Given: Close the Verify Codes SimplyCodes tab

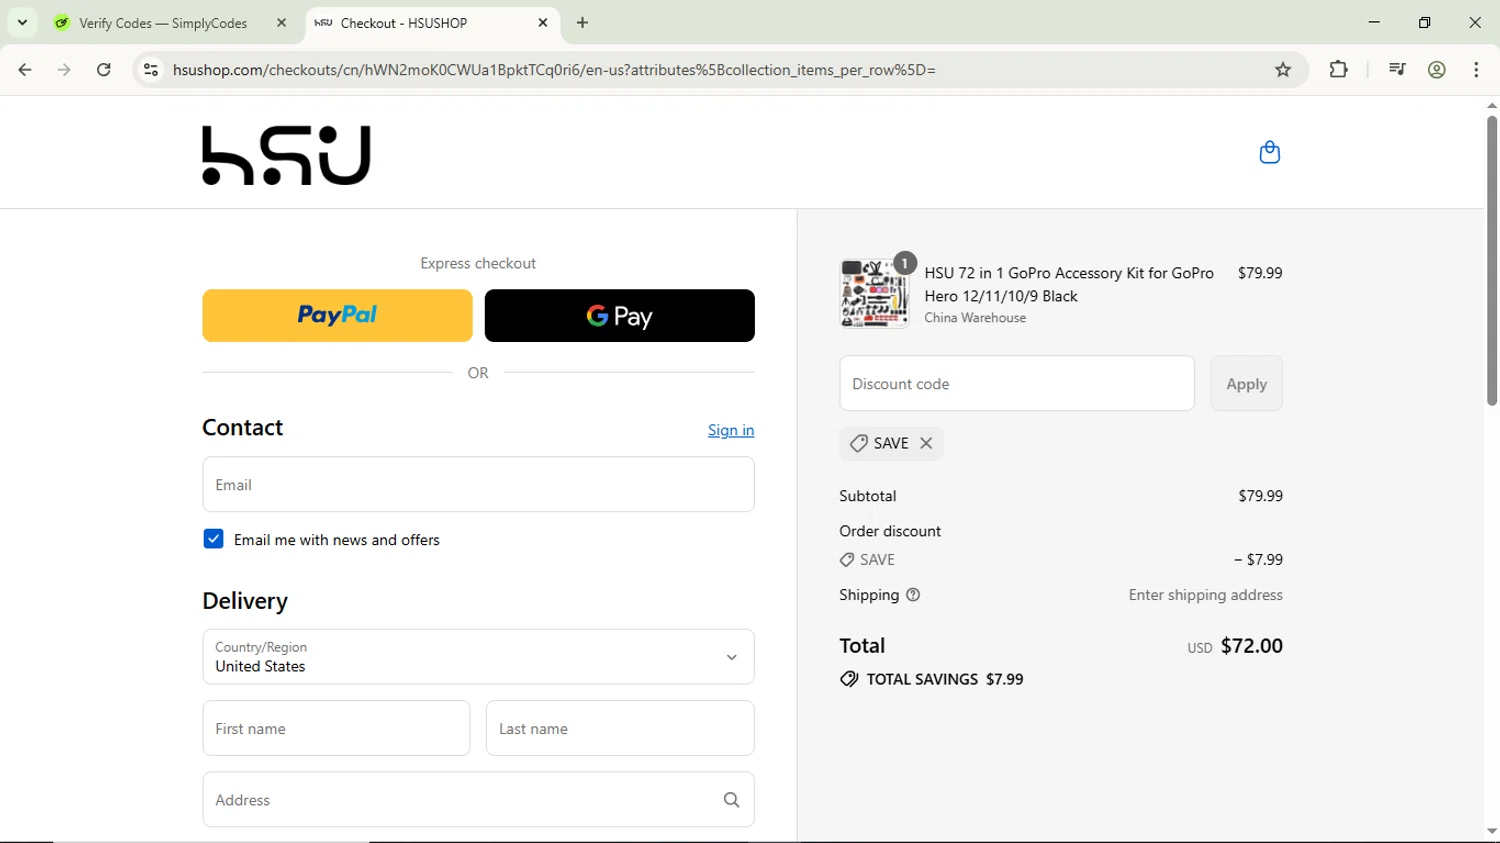Looking at the screenshot, I should click(281, 22).
